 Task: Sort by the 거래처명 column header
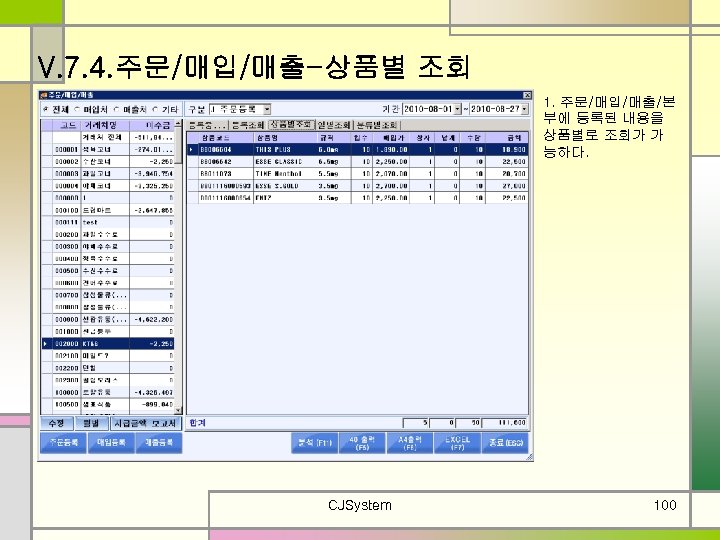pos(106,125)
